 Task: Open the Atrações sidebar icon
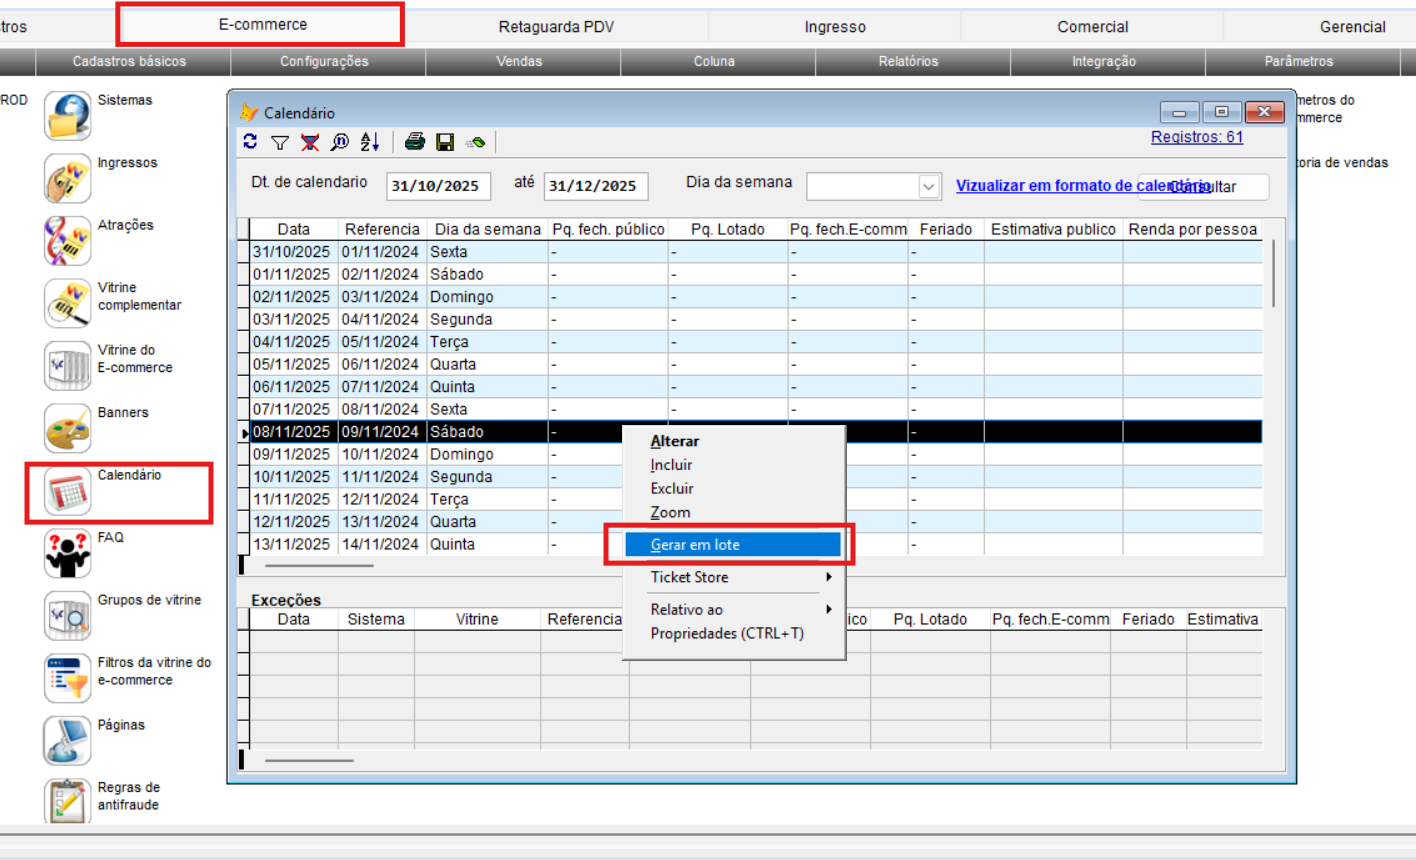click(x=68, y=241)
